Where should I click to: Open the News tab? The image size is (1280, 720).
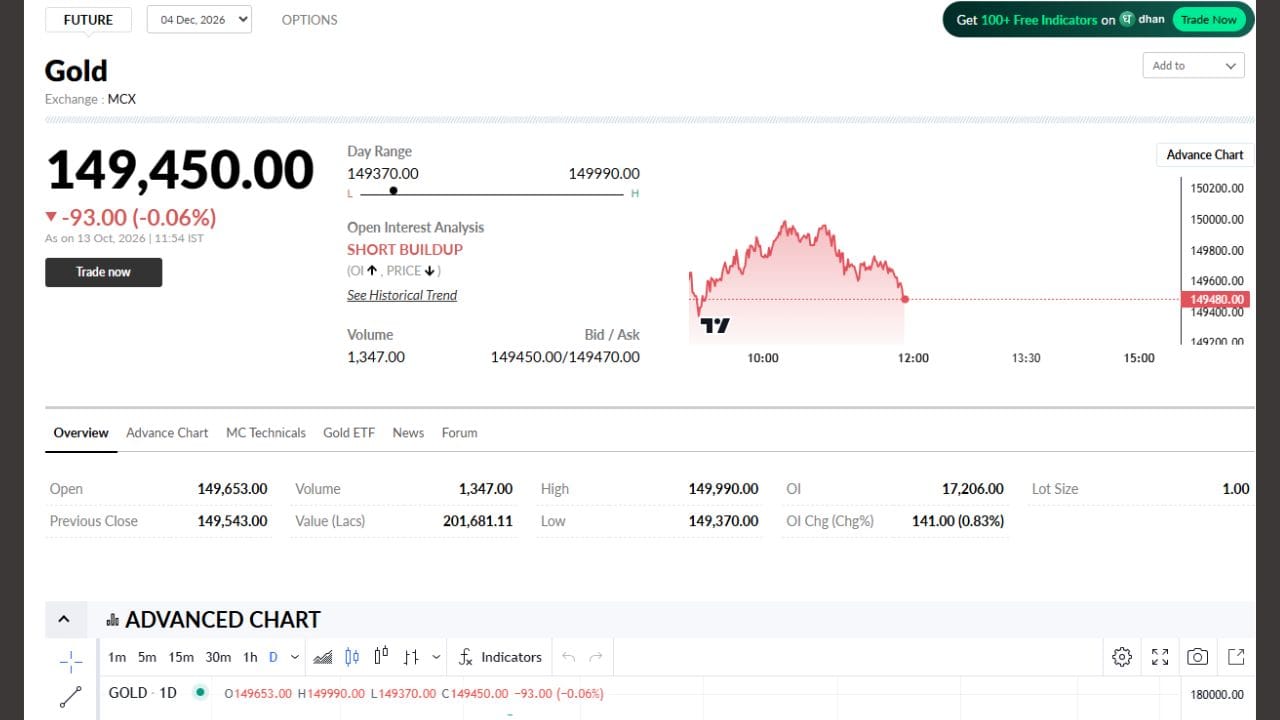point(408,433)
